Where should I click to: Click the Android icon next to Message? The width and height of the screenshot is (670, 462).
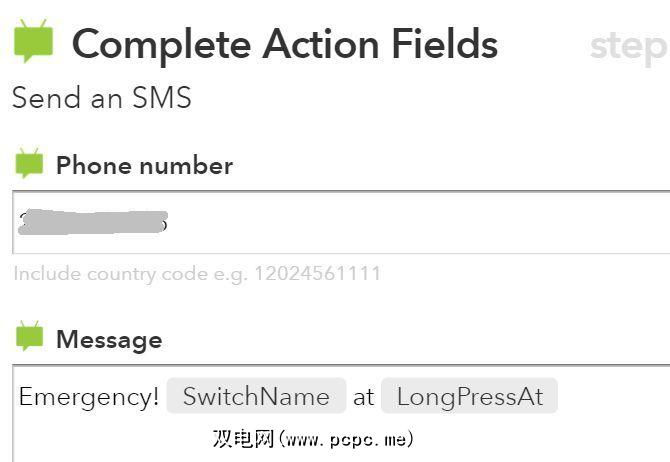point(29,337)
